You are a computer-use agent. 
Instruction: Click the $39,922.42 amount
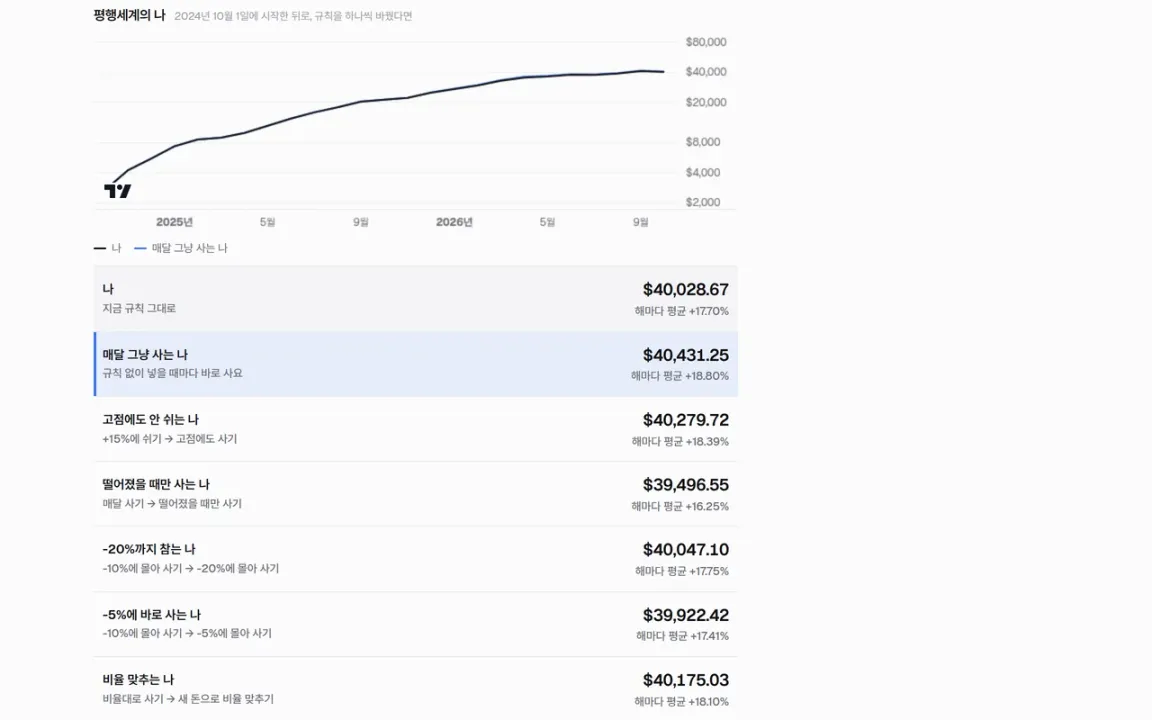(685, 615)
